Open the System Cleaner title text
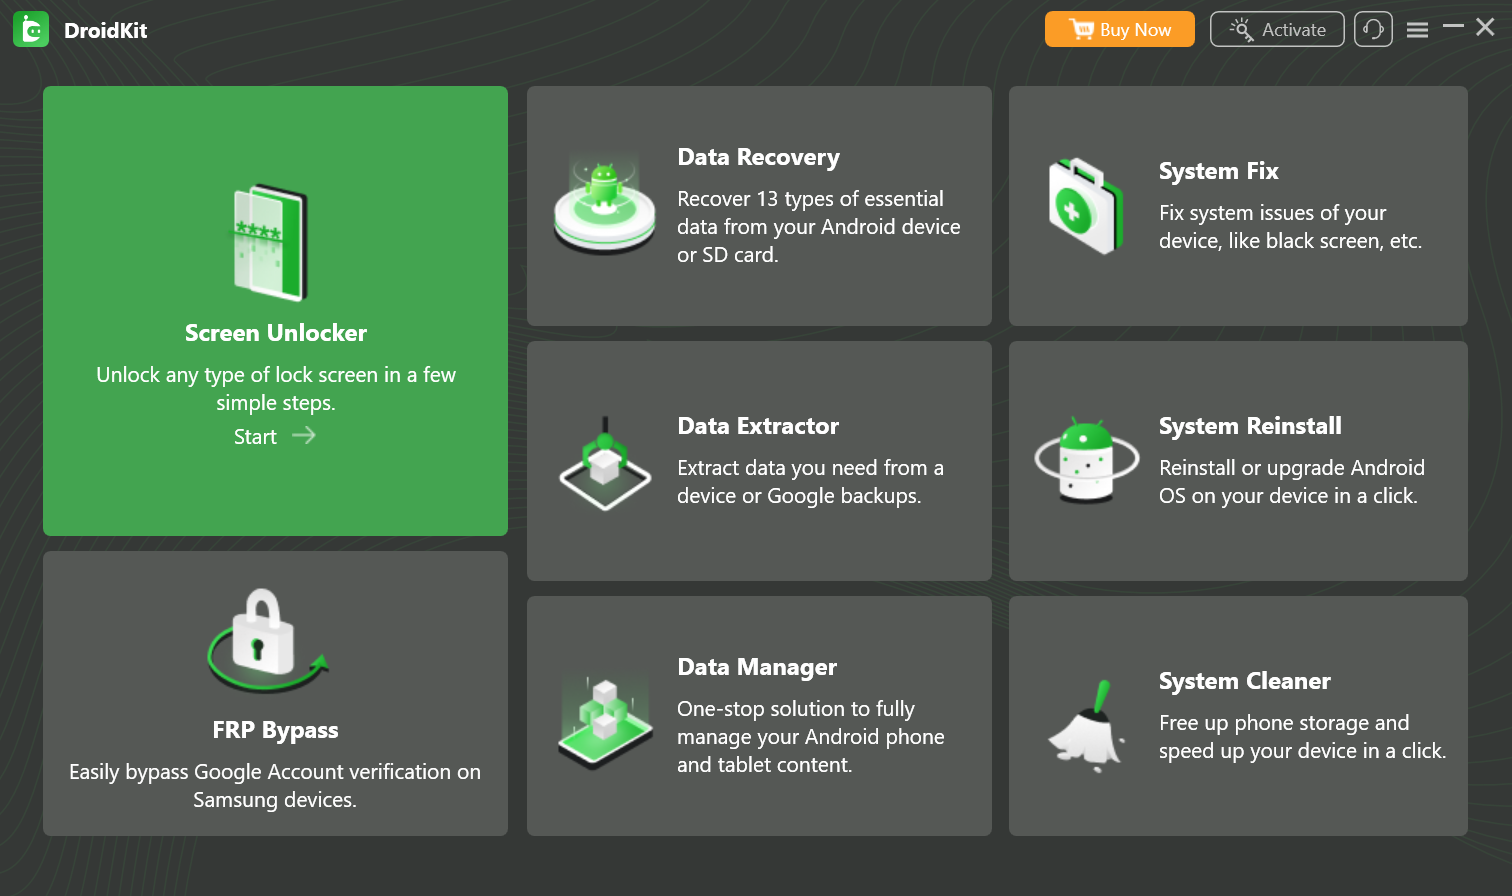The width and height of the screenshot is (1512, 896). click(1244, 681)
